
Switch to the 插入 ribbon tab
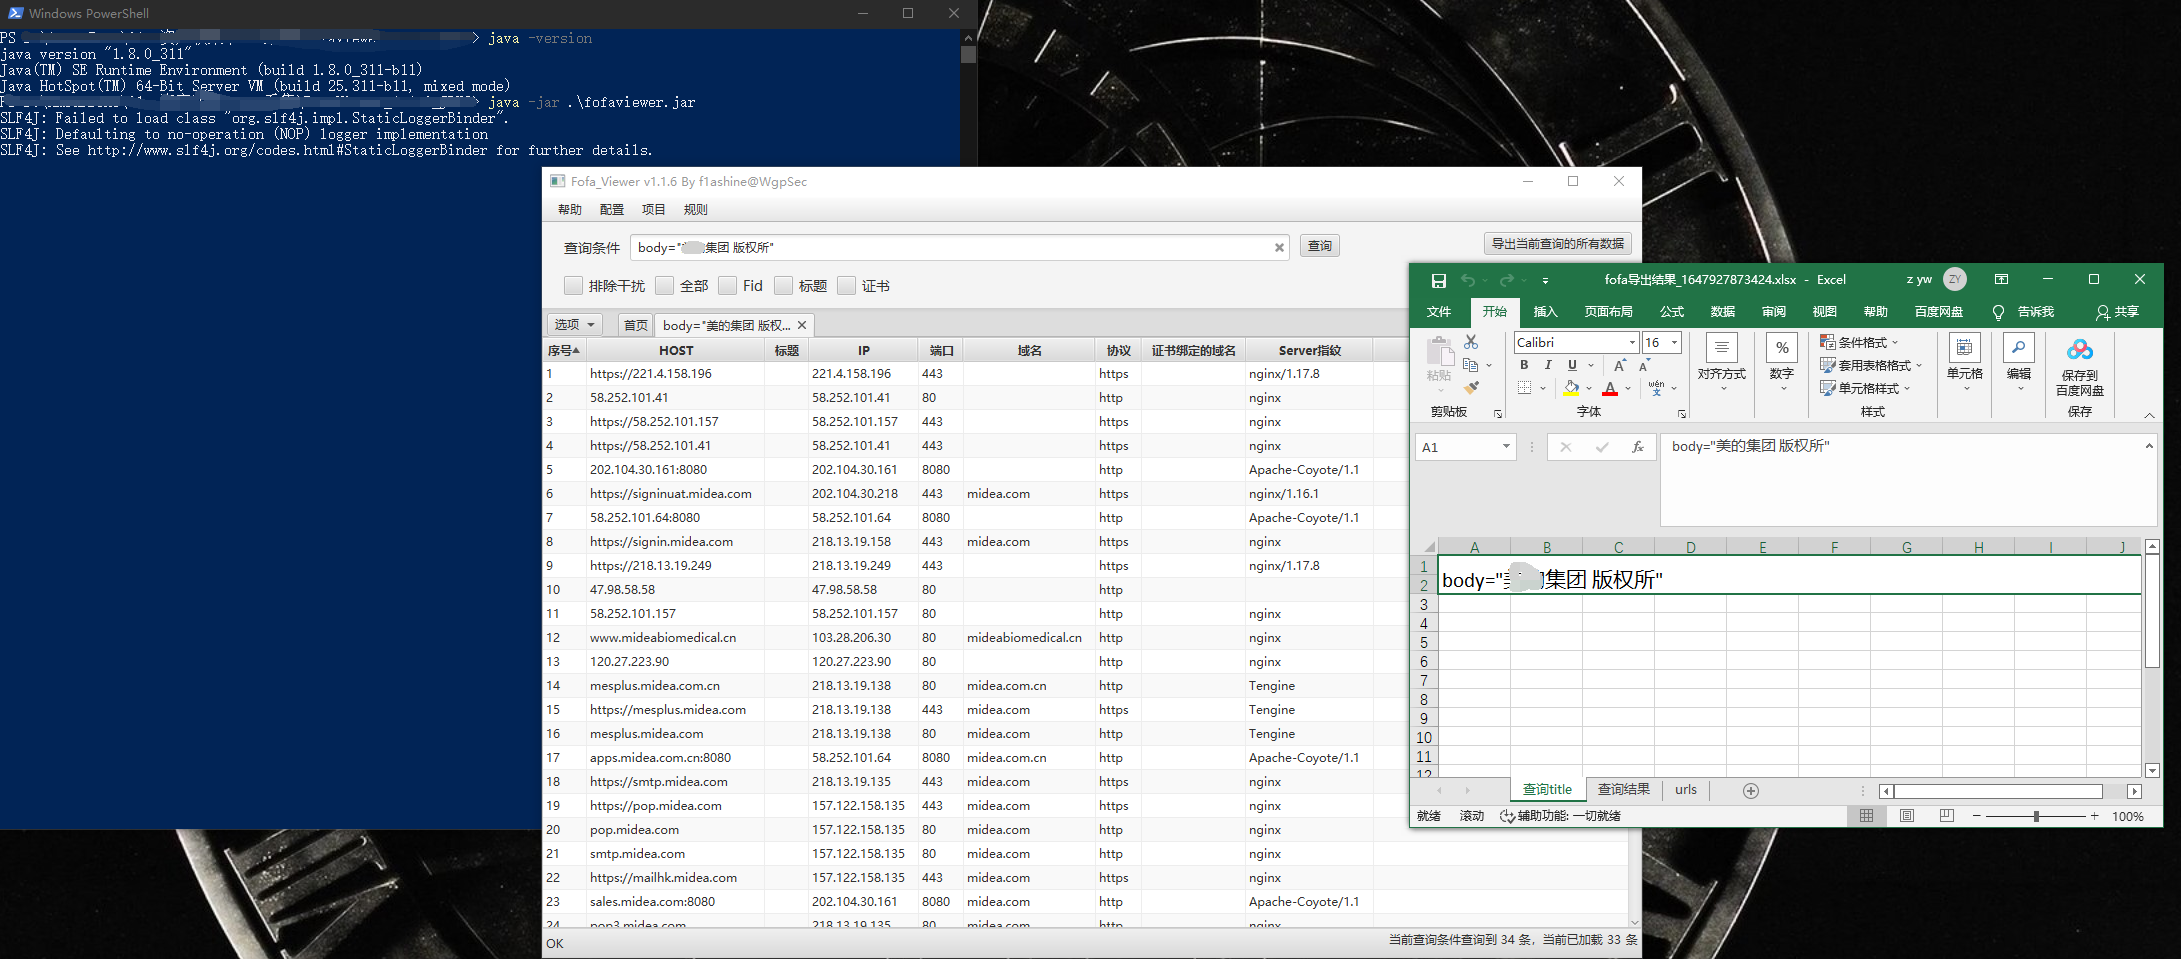1545,311
